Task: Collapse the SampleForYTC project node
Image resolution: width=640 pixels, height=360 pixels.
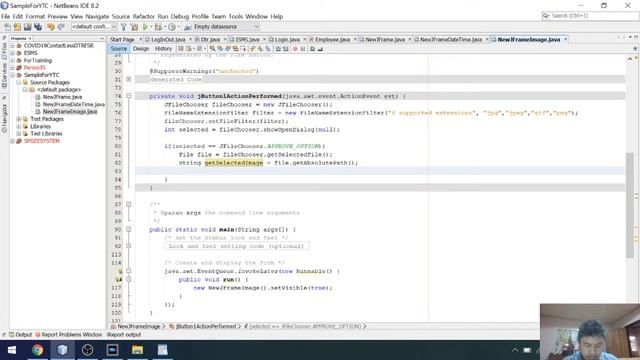Action: point(13,75)
